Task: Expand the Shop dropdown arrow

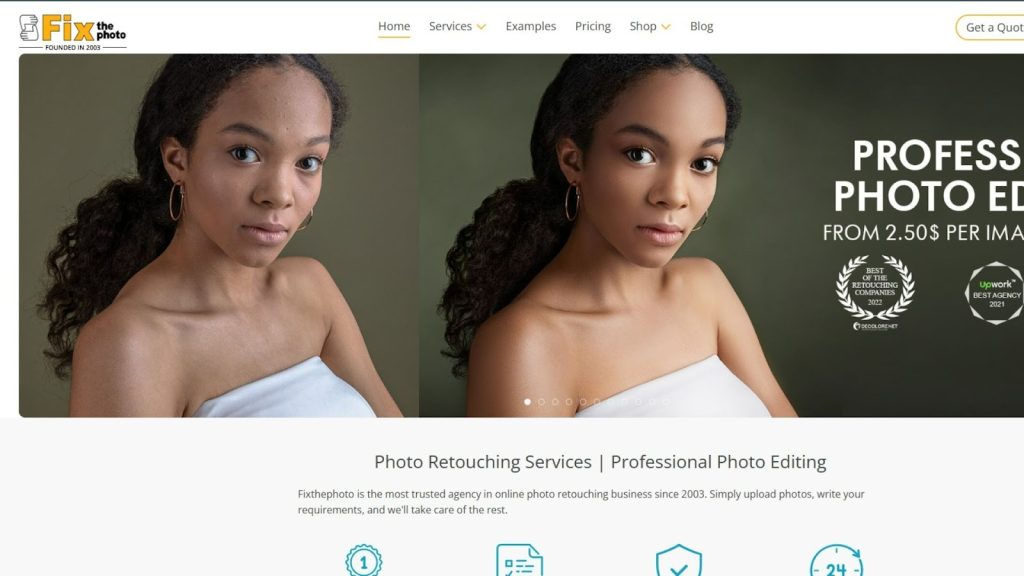Action: 666,27
